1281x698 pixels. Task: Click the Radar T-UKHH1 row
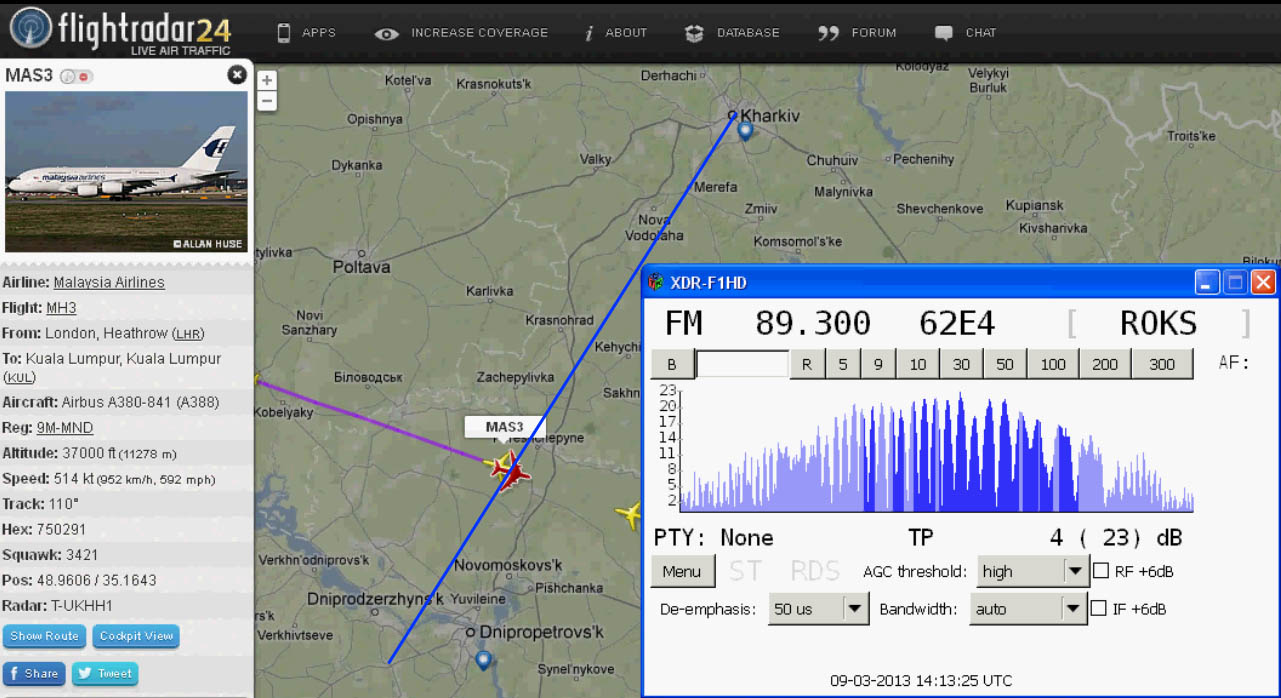[127, 605]
